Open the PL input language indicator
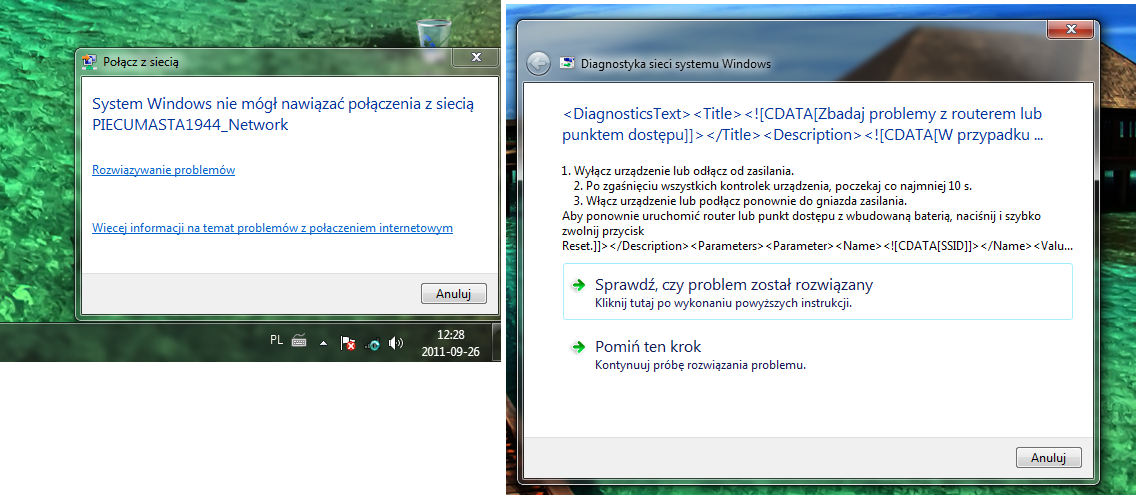1136x495 pixels. pyautogui.click(x=276, y=339)
